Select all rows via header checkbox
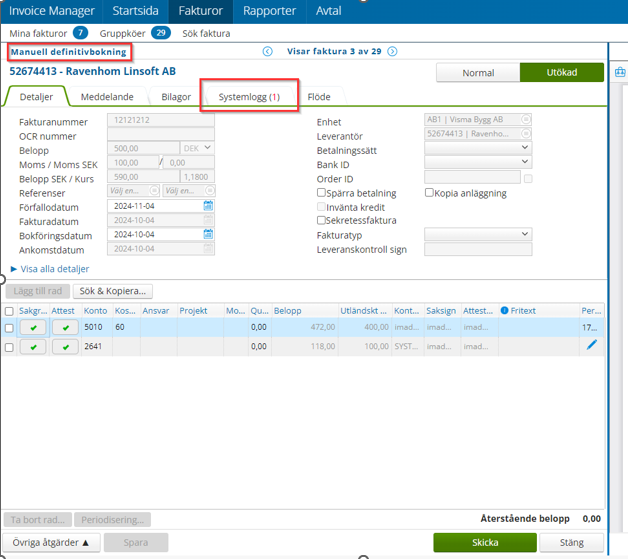The height and width of the screenshot is (559, 628). click(x=9, y=311)
